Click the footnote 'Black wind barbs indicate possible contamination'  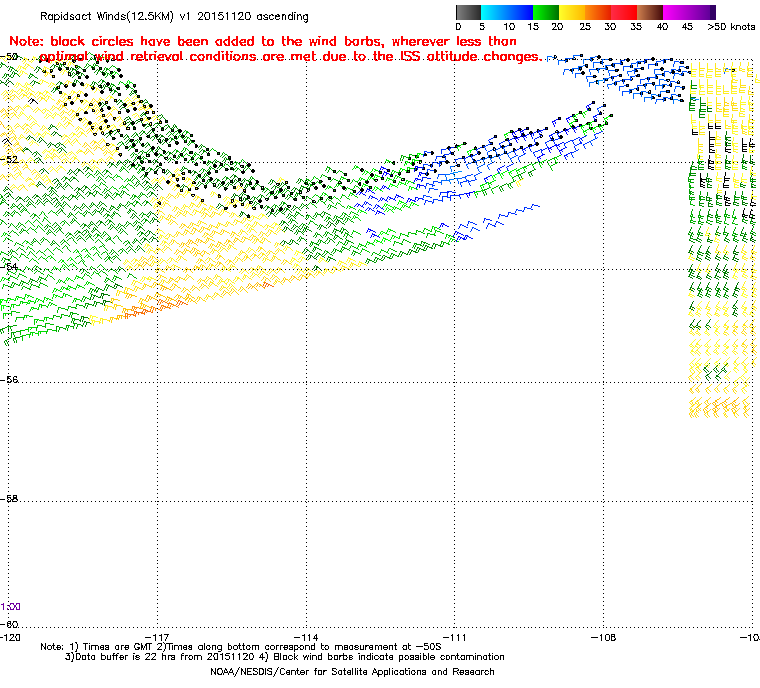point(389,657)
